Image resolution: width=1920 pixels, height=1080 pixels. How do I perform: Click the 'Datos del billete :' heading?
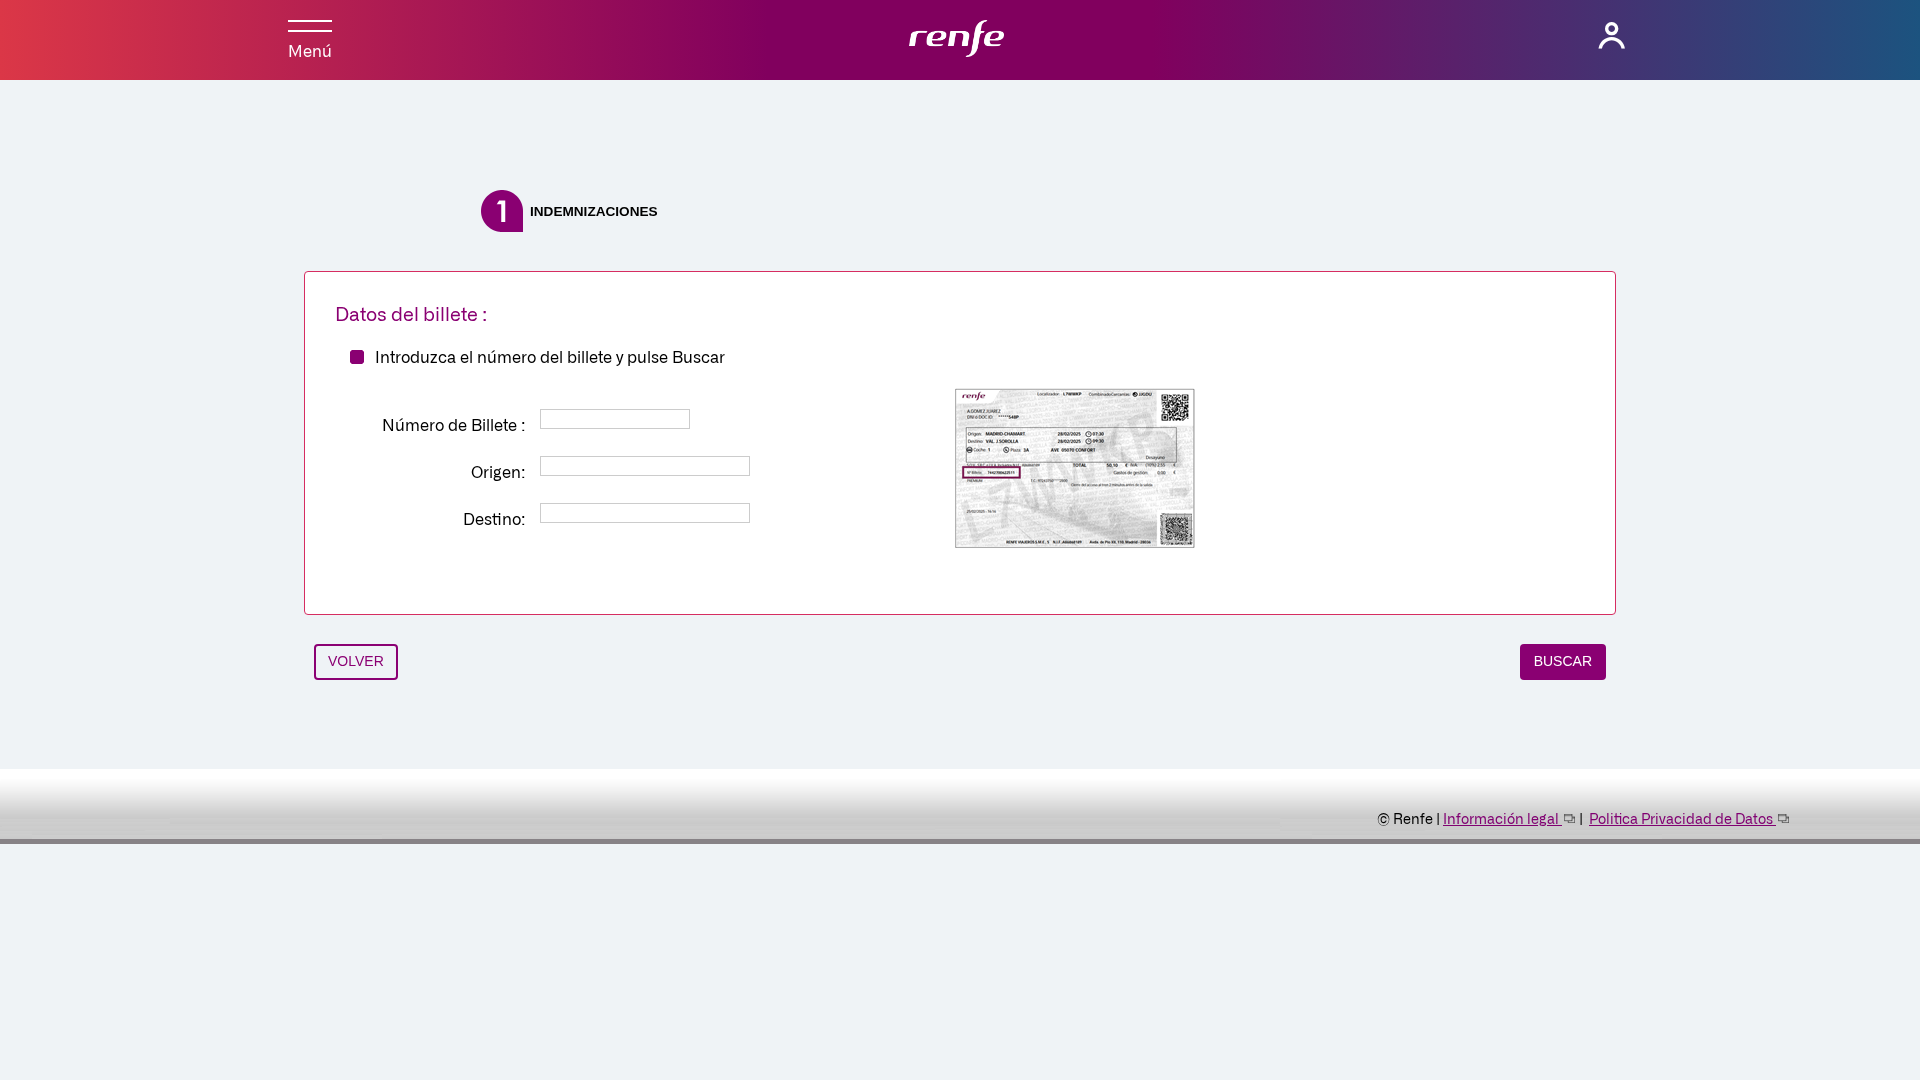411,315
